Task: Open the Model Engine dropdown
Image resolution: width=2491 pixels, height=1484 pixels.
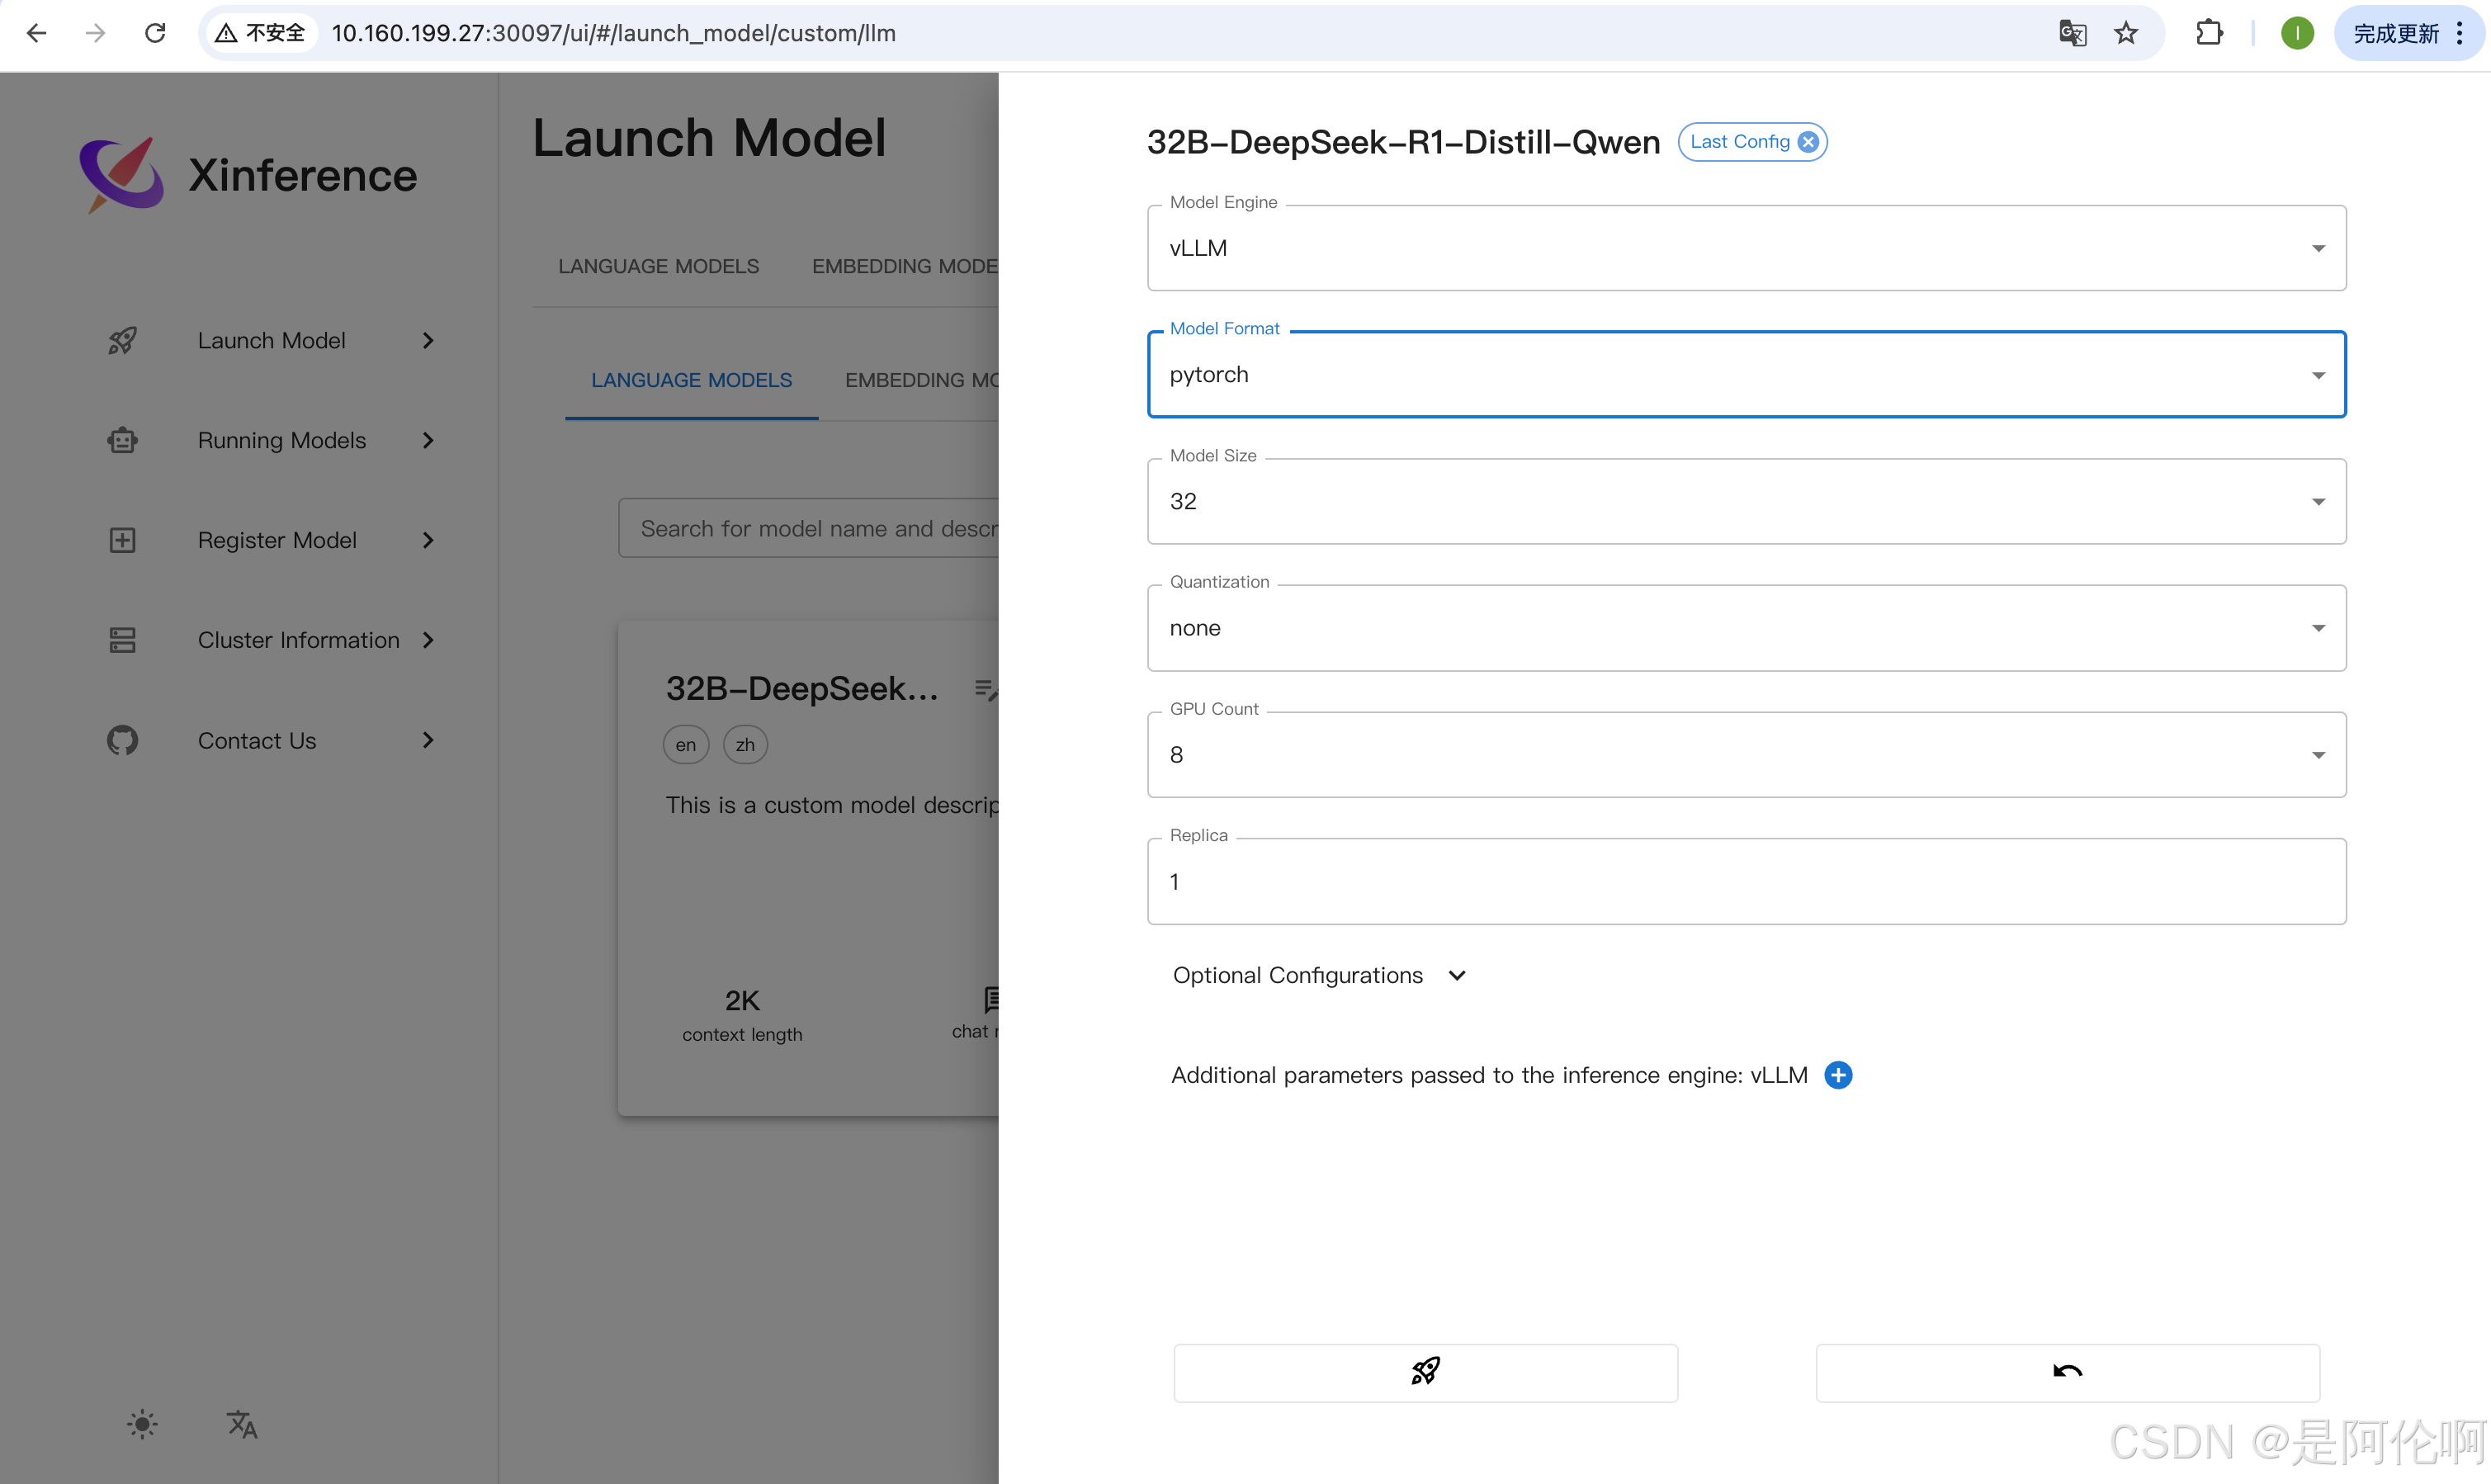Action: (x=1746, y=248)
